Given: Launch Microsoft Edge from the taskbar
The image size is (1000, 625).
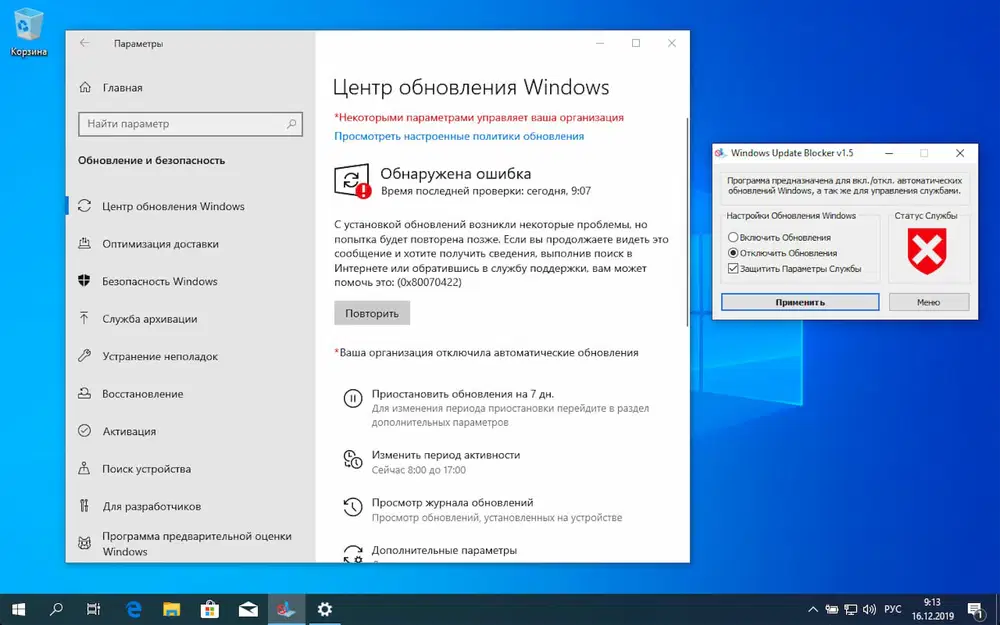Looking at the screenshot, I should click(x=134, y=608).
